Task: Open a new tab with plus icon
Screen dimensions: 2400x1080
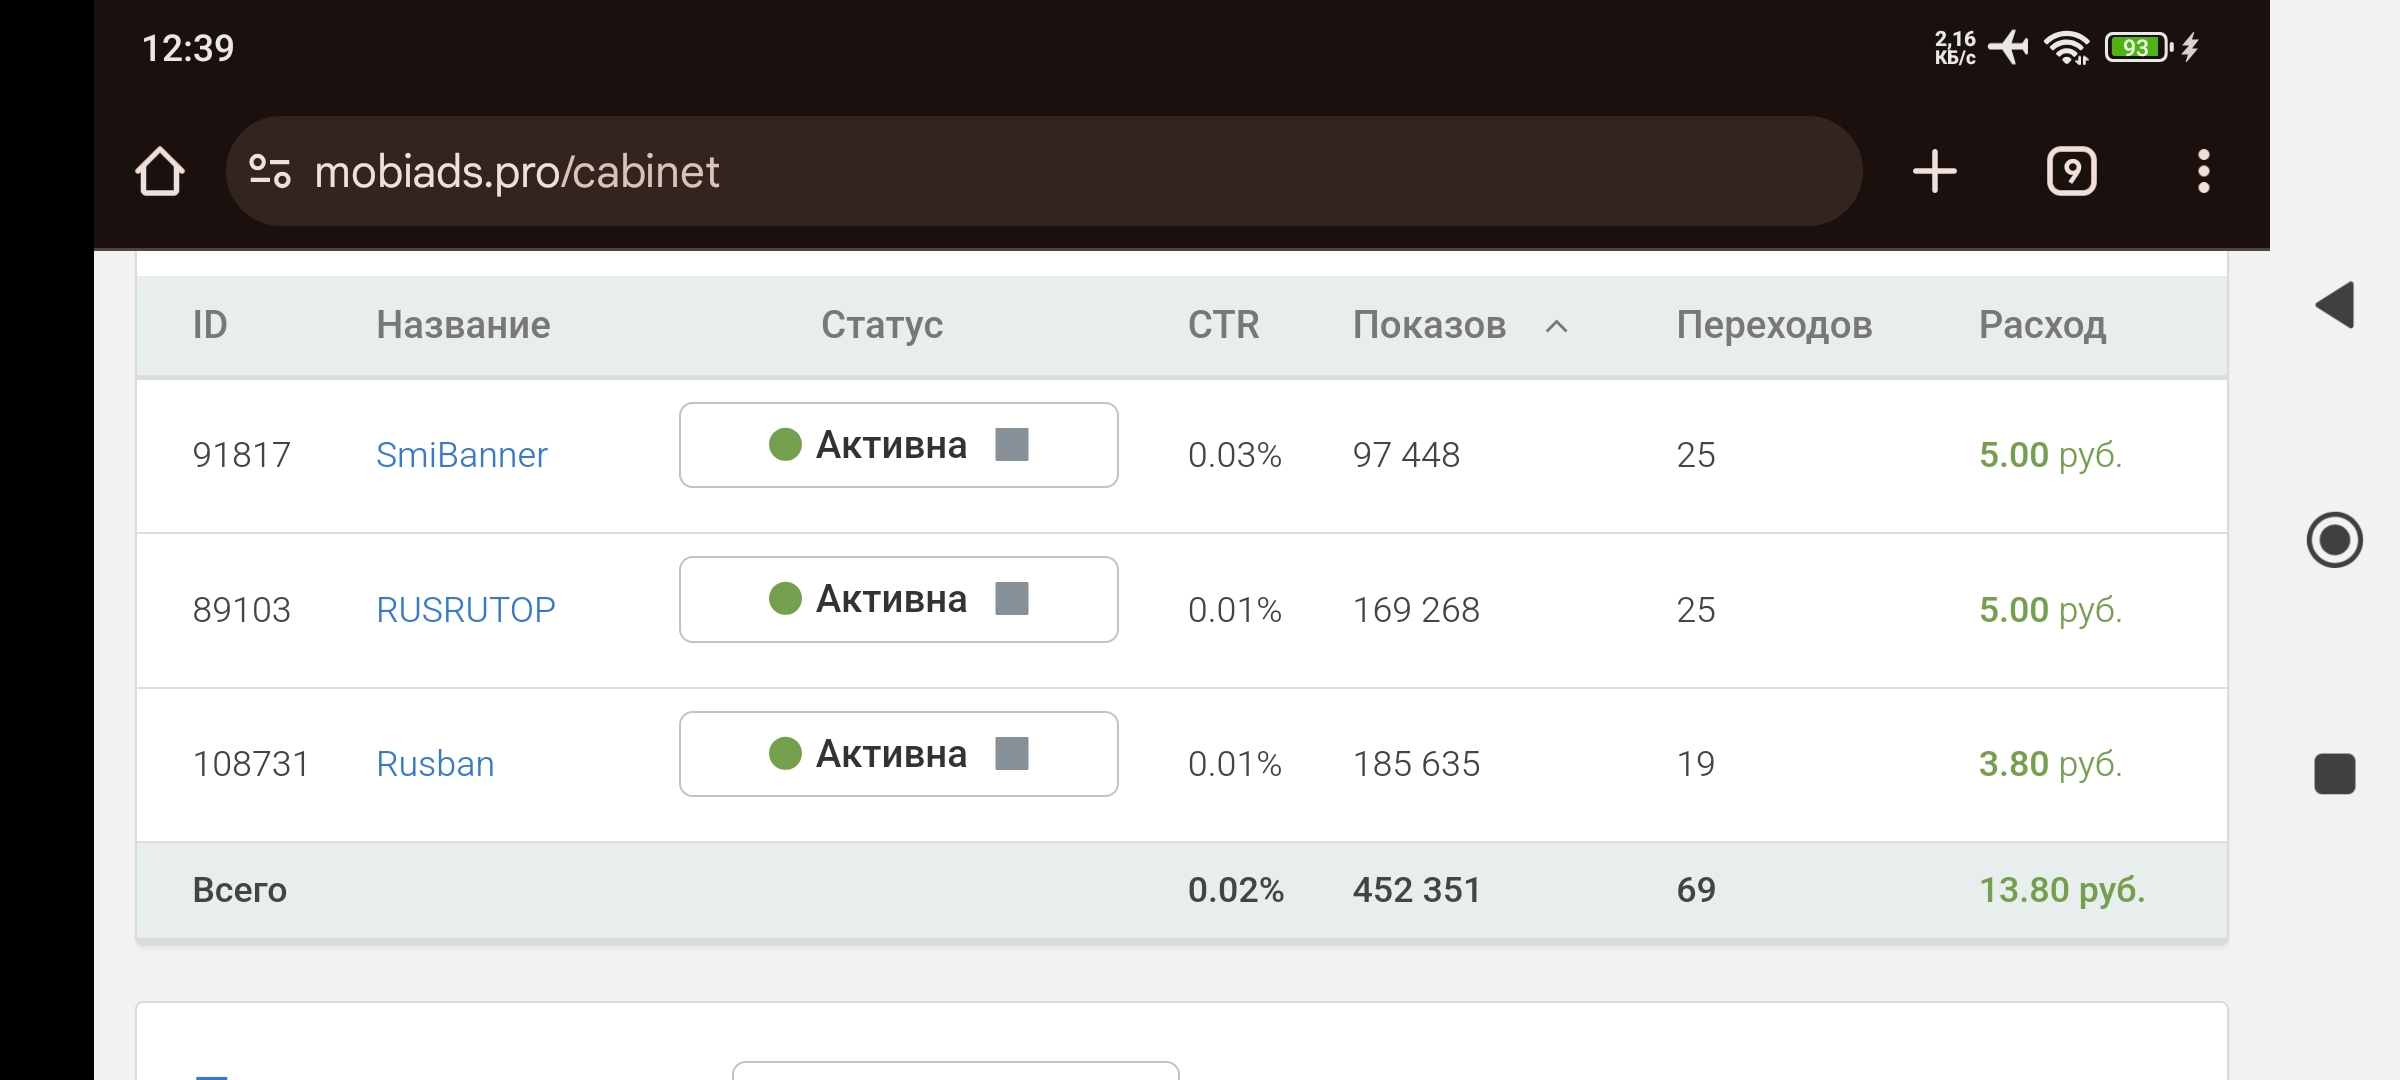Action: tap(1934, 172)
